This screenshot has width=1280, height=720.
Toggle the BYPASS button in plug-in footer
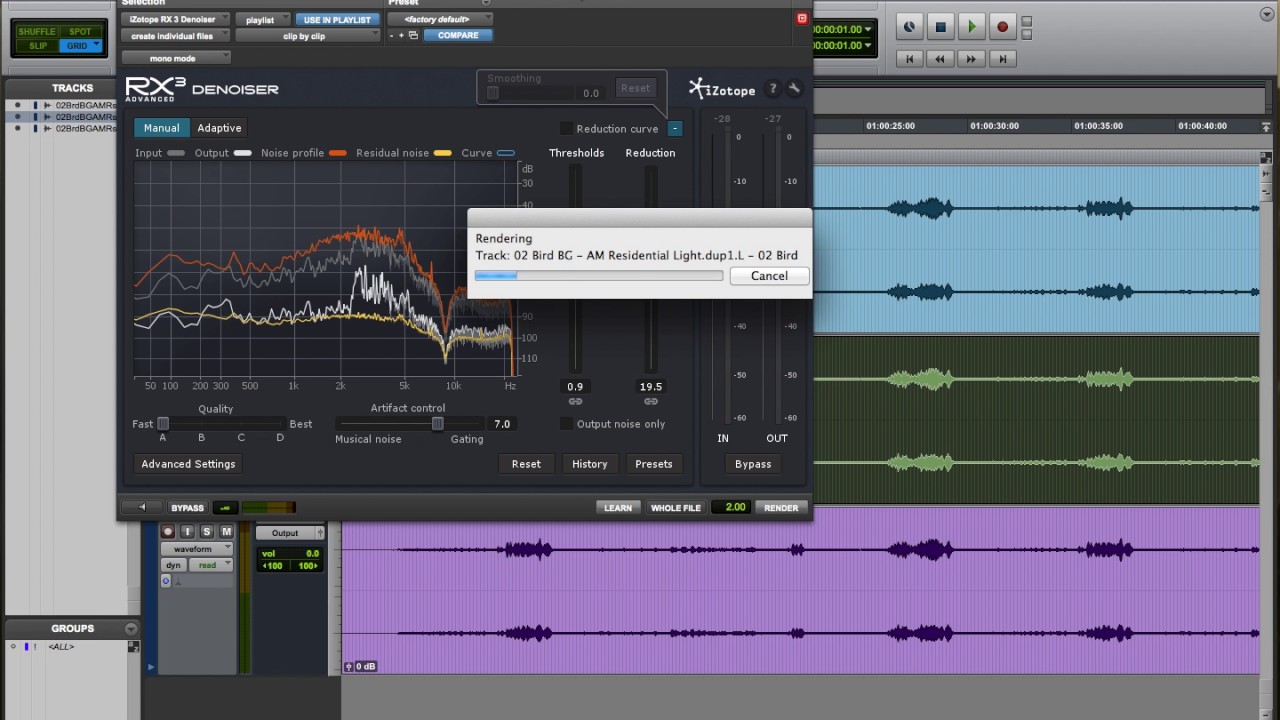[187, 508]
